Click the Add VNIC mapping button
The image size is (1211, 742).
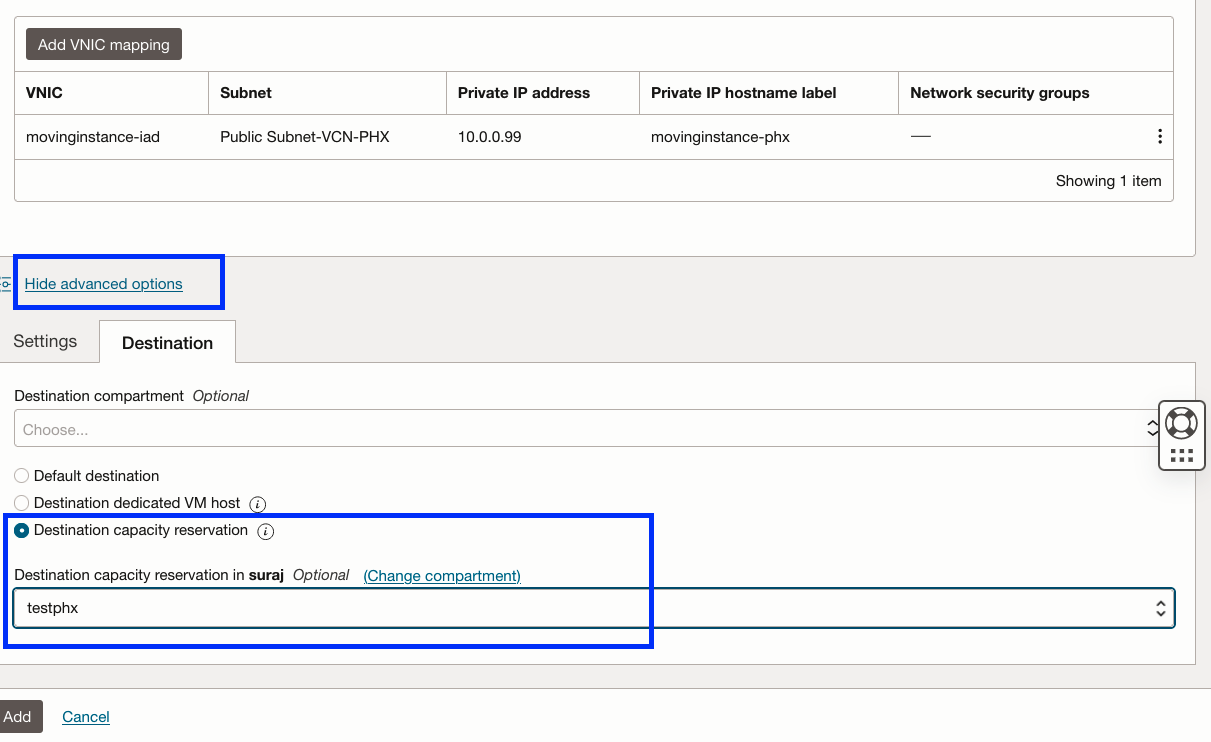tap(104, 44)
